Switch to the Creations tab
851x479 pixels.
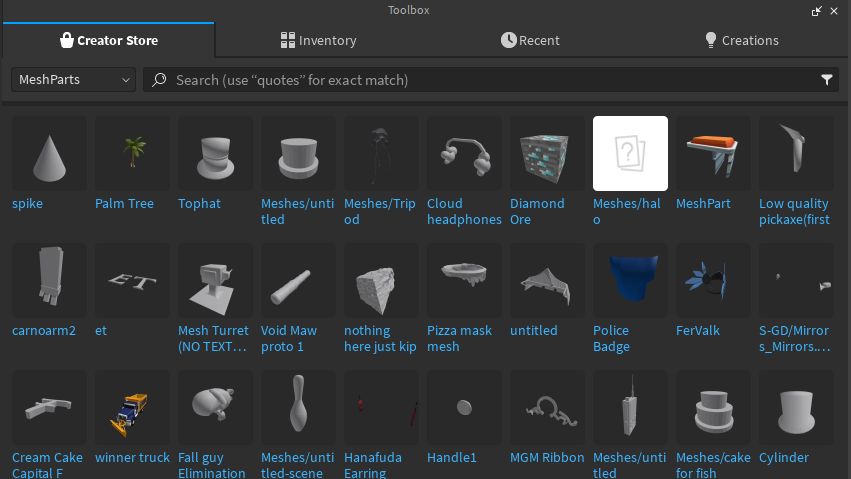(741, 40)
